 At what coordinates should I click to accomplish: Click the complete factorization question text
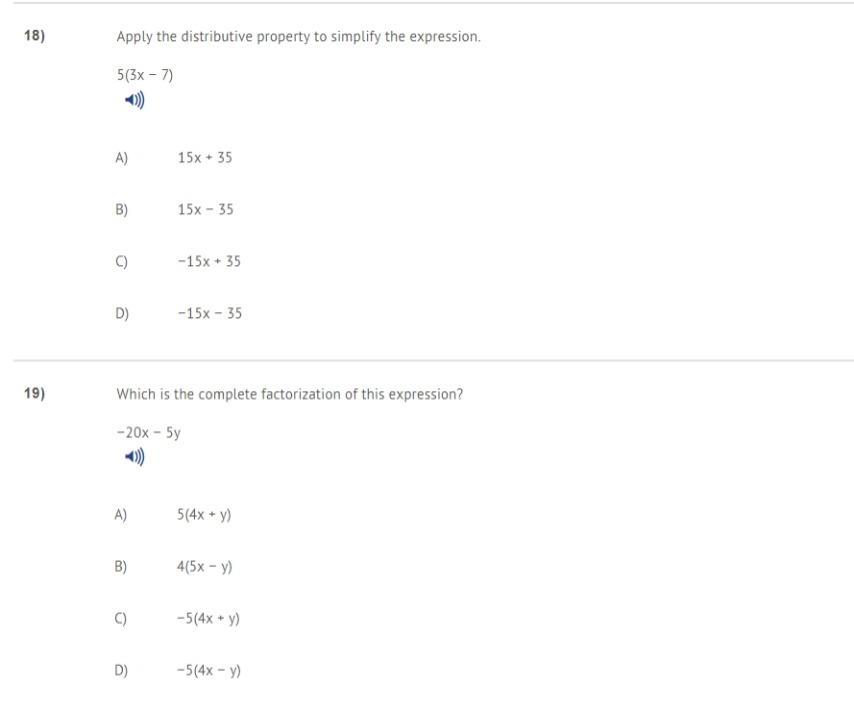pos(290,394)
